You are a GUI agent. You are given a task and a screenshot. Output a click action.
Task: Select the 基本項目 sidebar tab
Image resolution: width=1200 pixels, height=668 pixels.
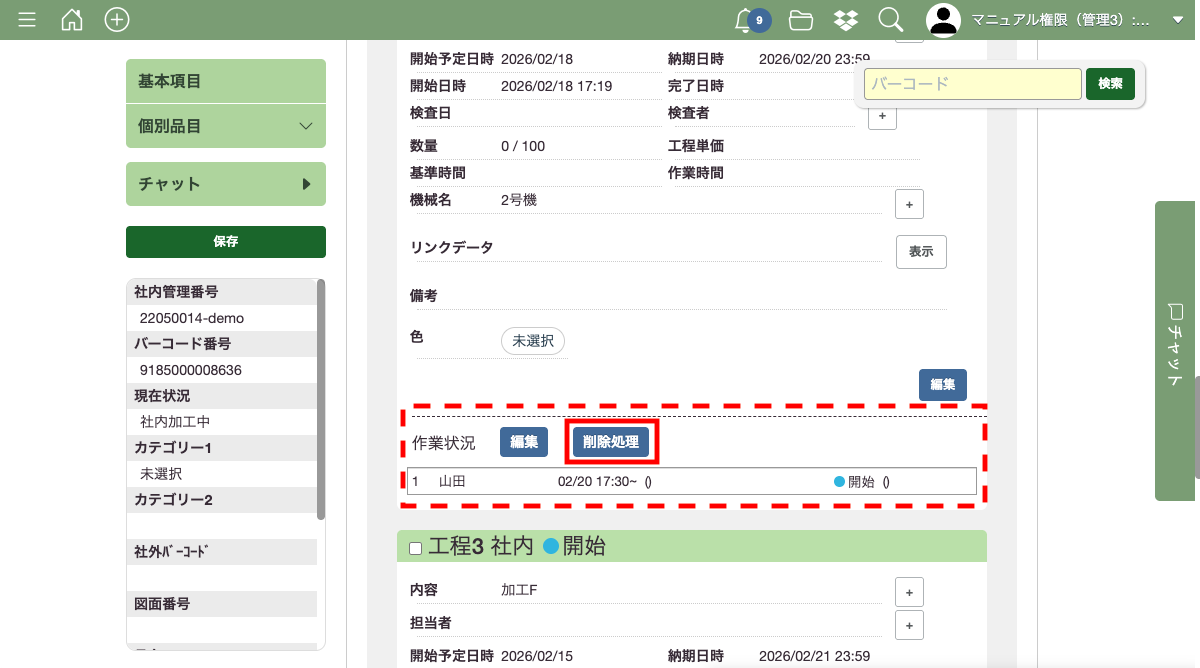pos(226,81)
